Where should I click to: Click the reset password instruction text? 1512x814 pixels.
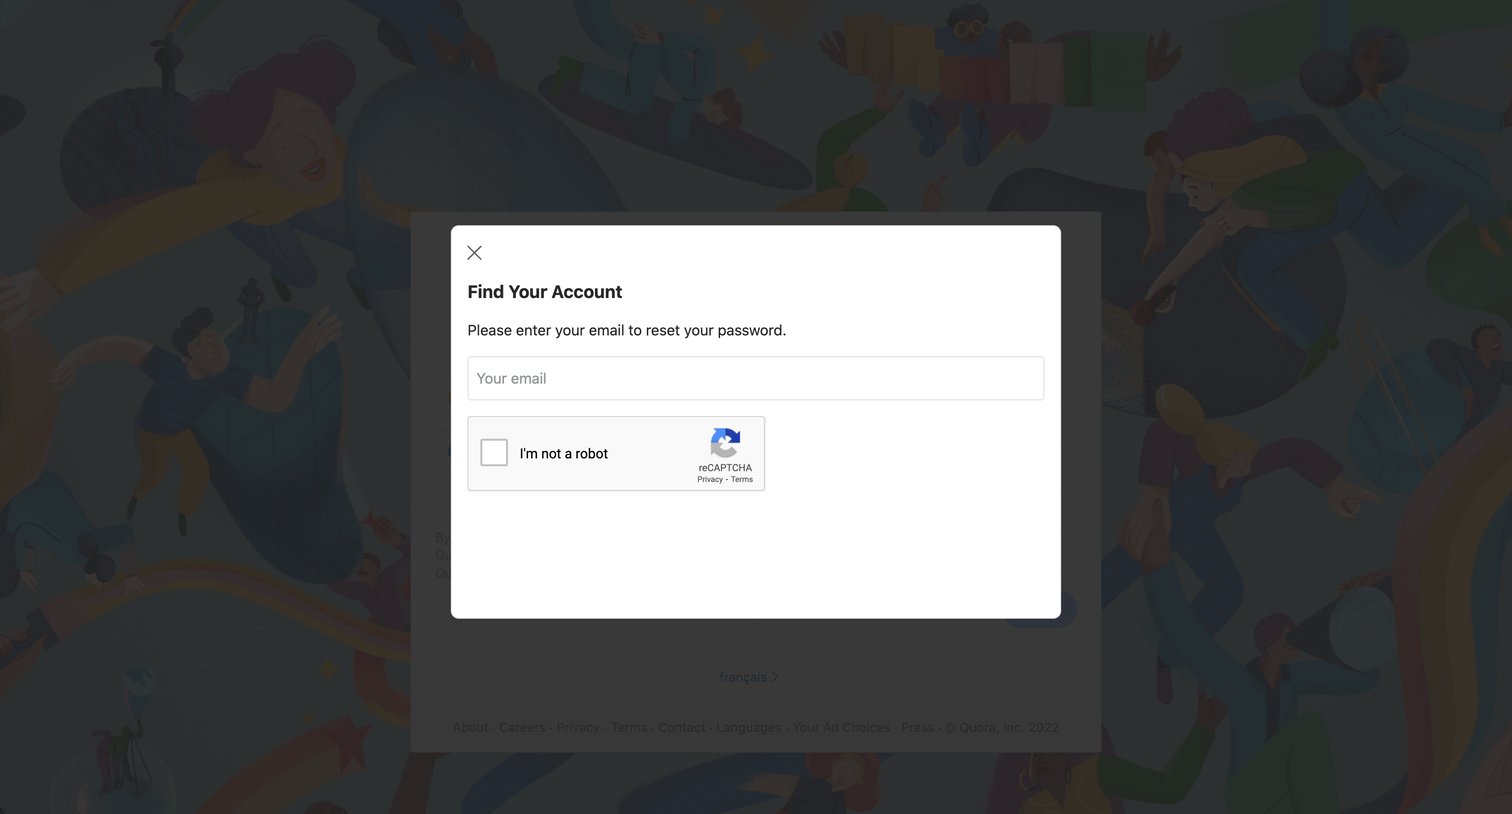tap(627, 330)
